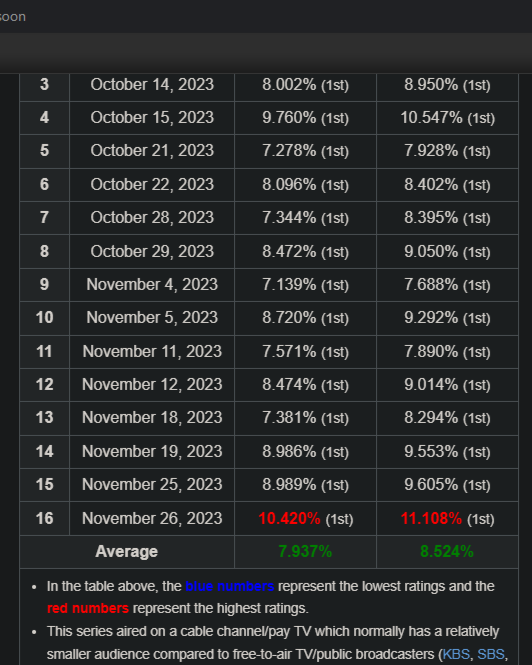Click the 8.950% rating value
This screenshot has height=665, width=532.
coord(431,84)
